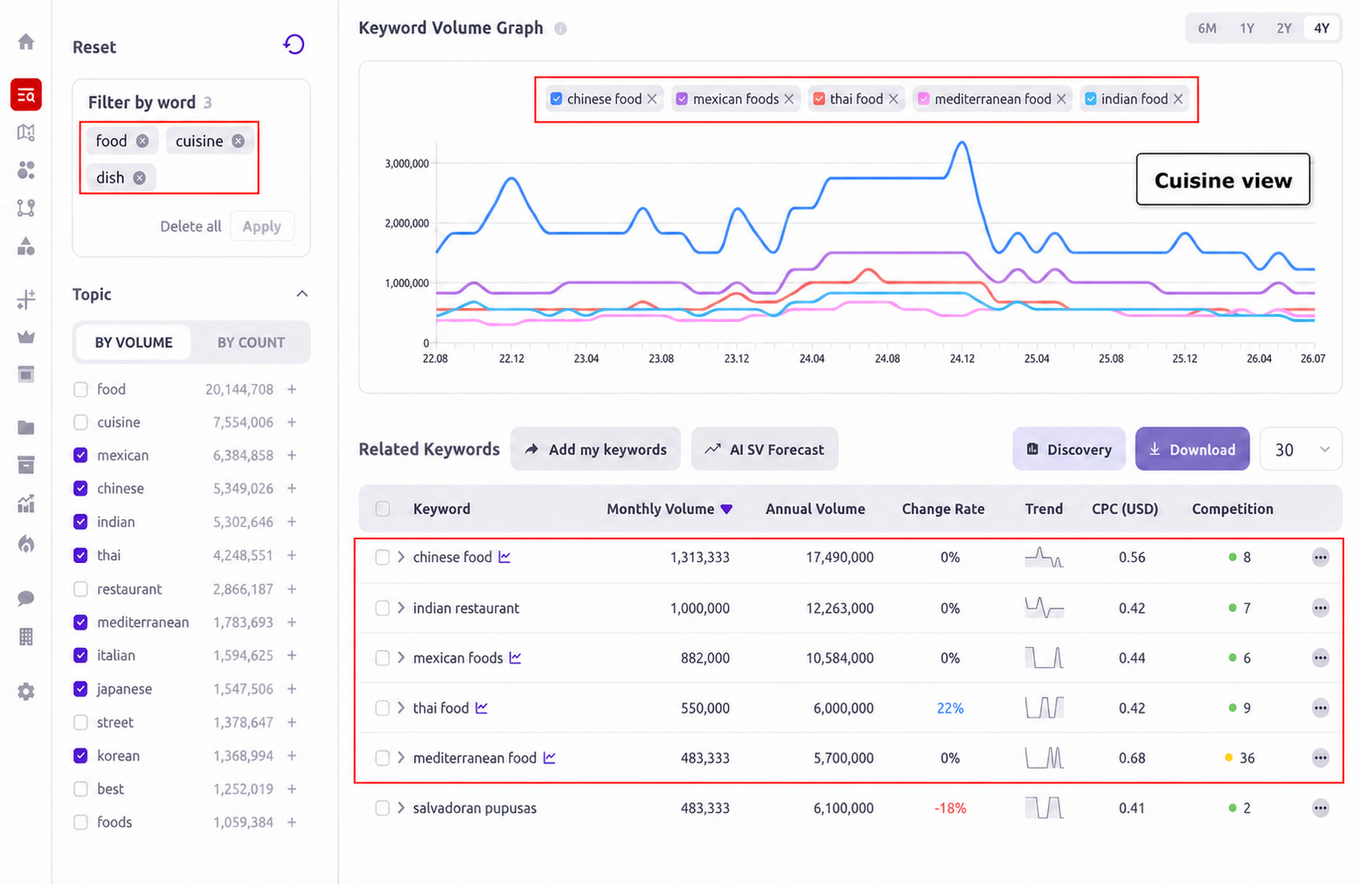Click the graph icon next to 'thai food' row
Image resolution: width=1360 pixels, height=884 pixels.
click(482, 707)
